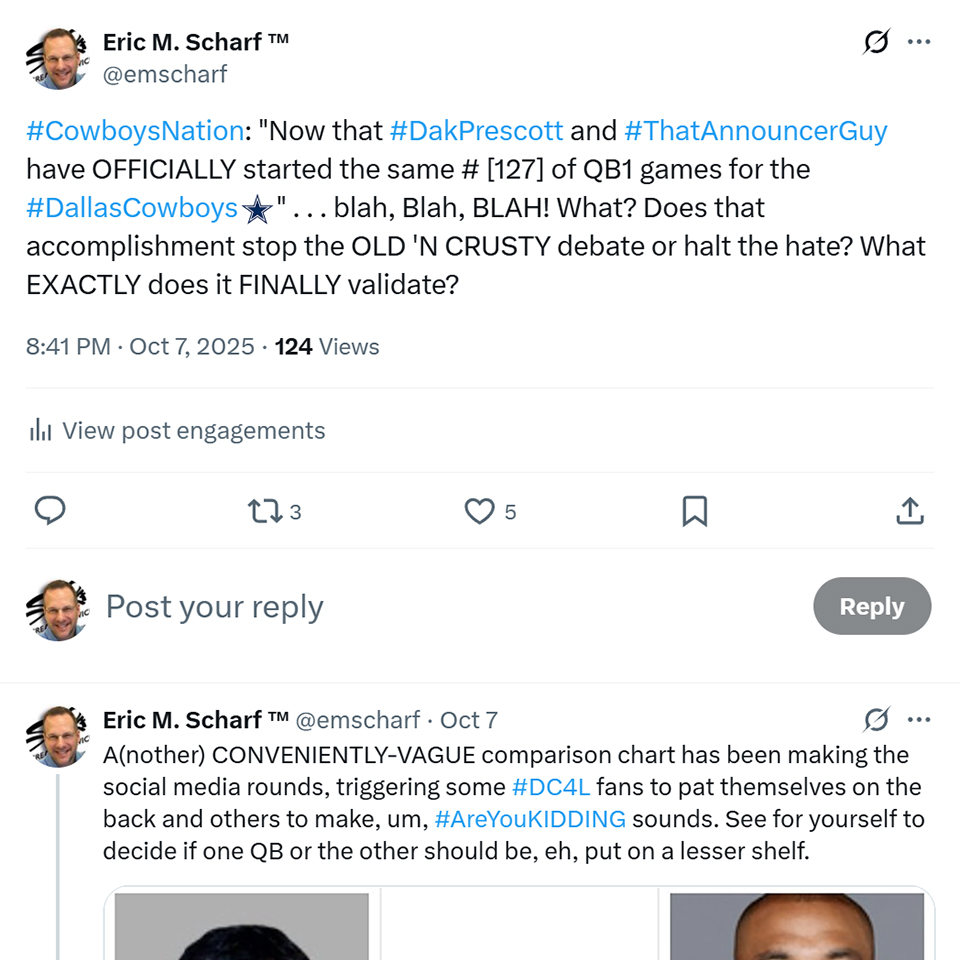Click #AreYouKIDDING hashtag
The image size is (960, 960).
click(x=530, y=819)
